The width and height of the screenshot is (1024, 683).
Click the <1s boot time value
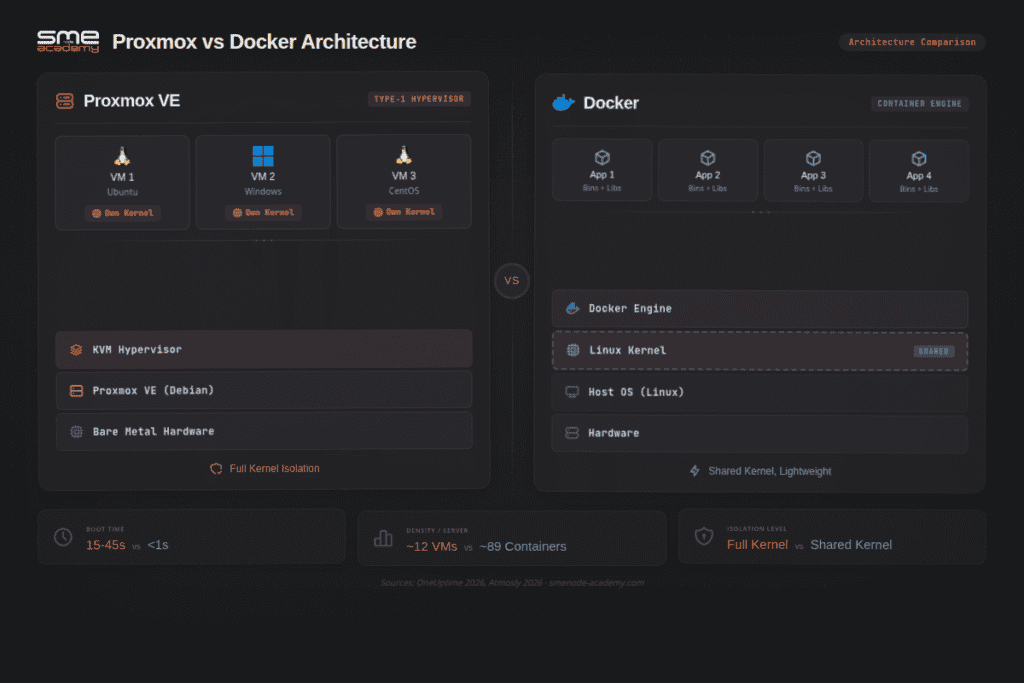[x=157, y=545]
